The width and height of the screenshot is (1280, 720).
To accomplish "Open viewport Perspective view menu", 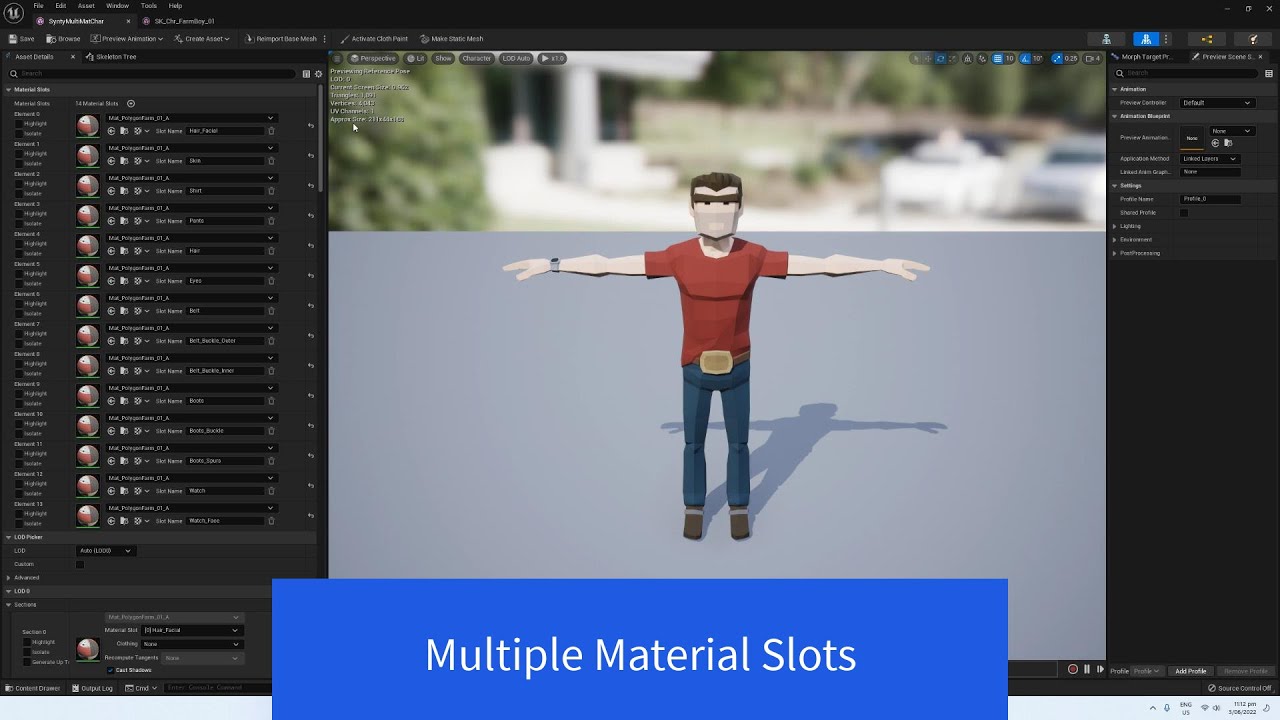I will 373,58.
